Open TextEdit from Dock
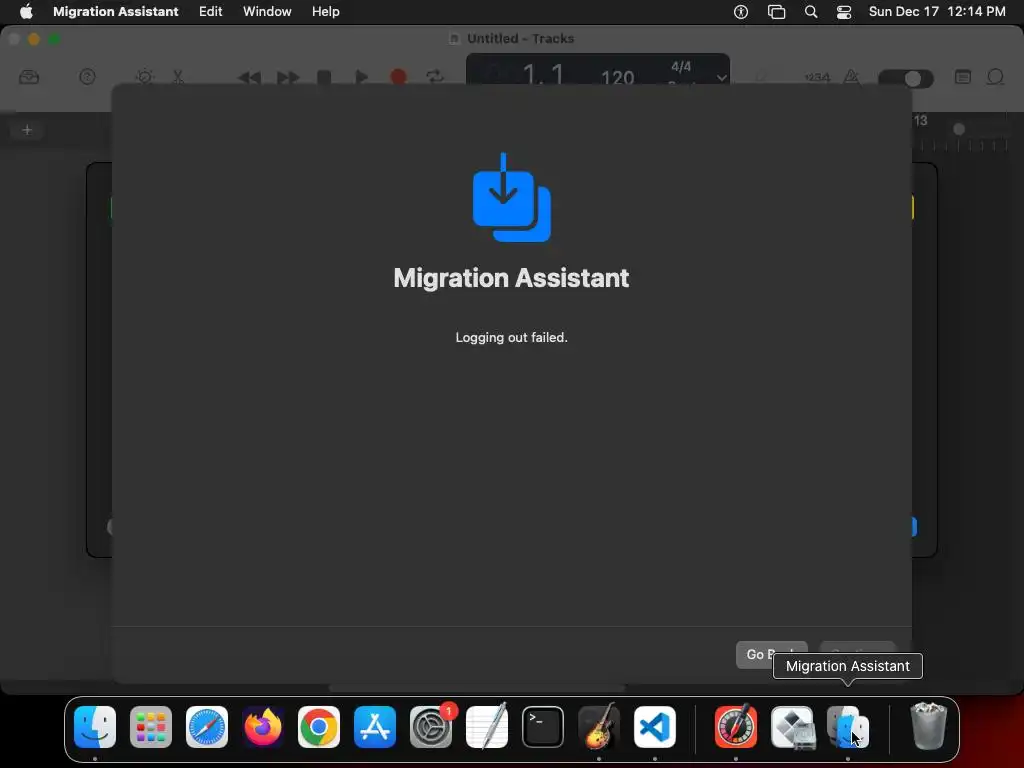The height and width of the screenshot is (768, 1024). point(487,727)
